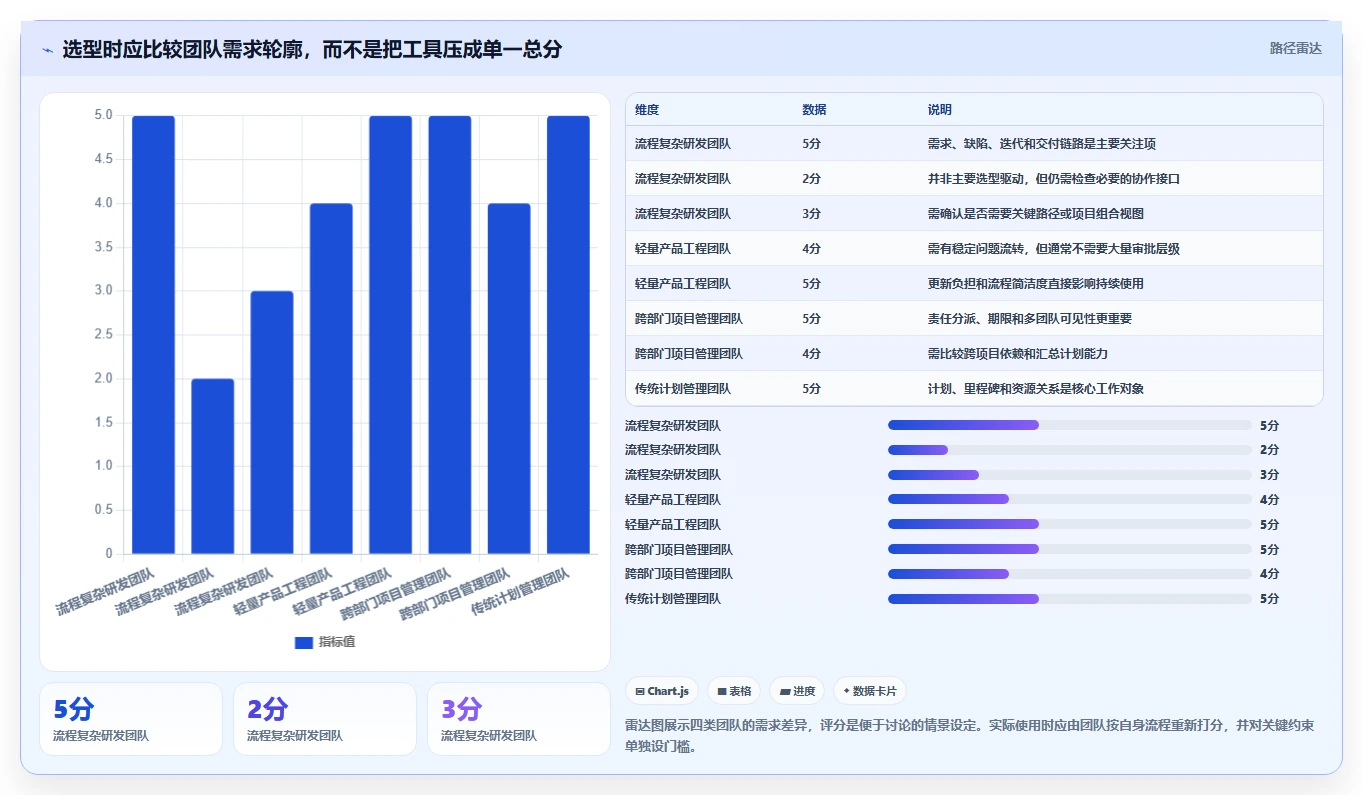Click the 说明 column header

click(940, 110)
